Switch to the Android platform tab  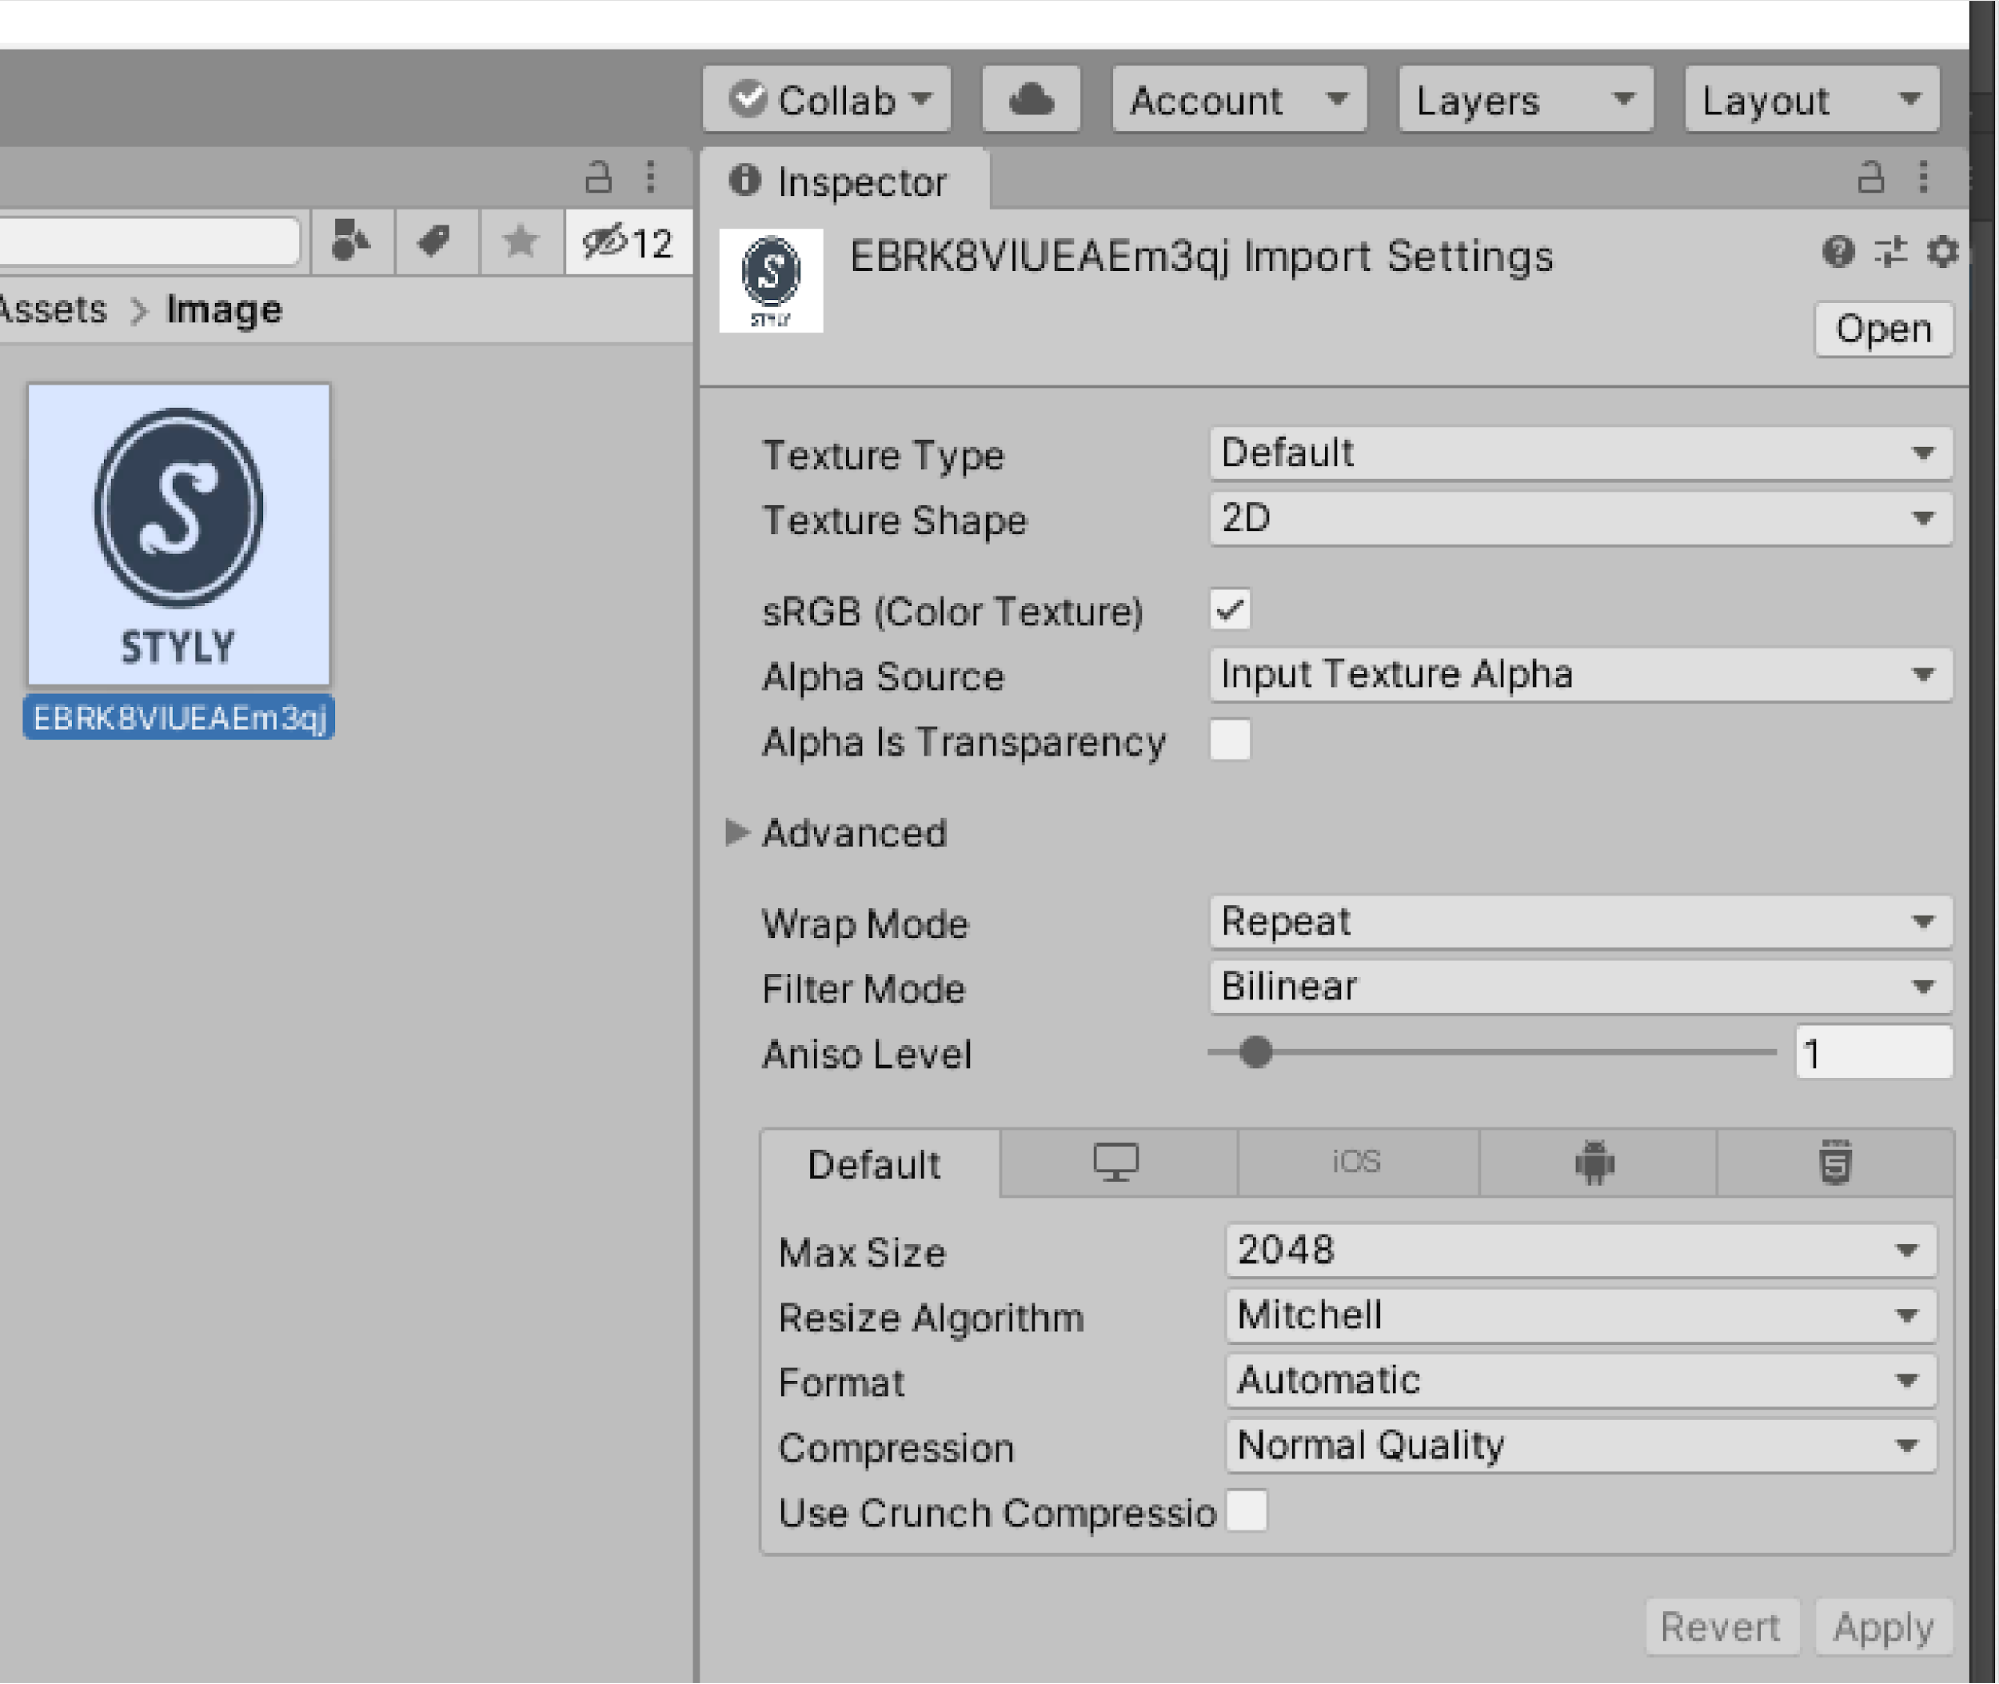[1595, 1162]
